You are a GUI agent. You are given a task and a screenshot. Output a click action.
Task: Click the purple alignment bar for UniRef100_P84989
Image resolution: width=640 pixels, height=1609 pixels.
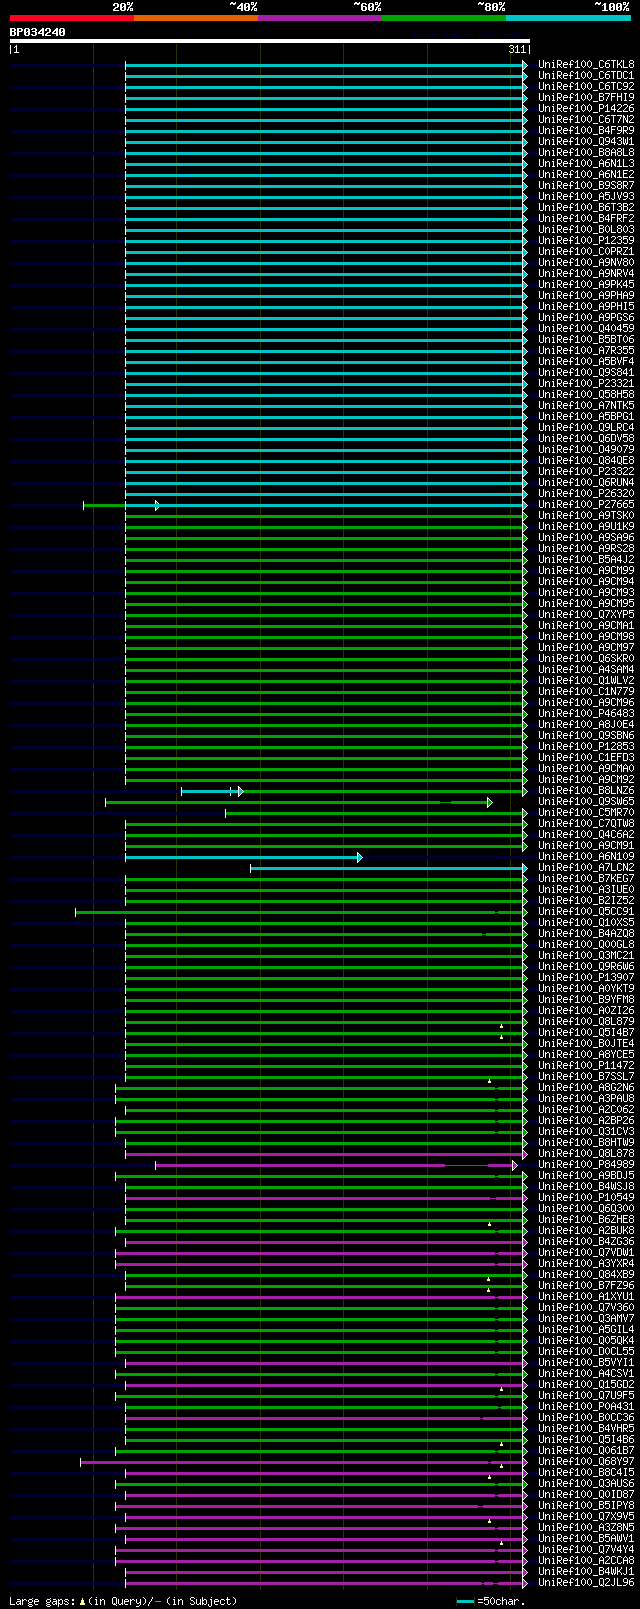335,1165
